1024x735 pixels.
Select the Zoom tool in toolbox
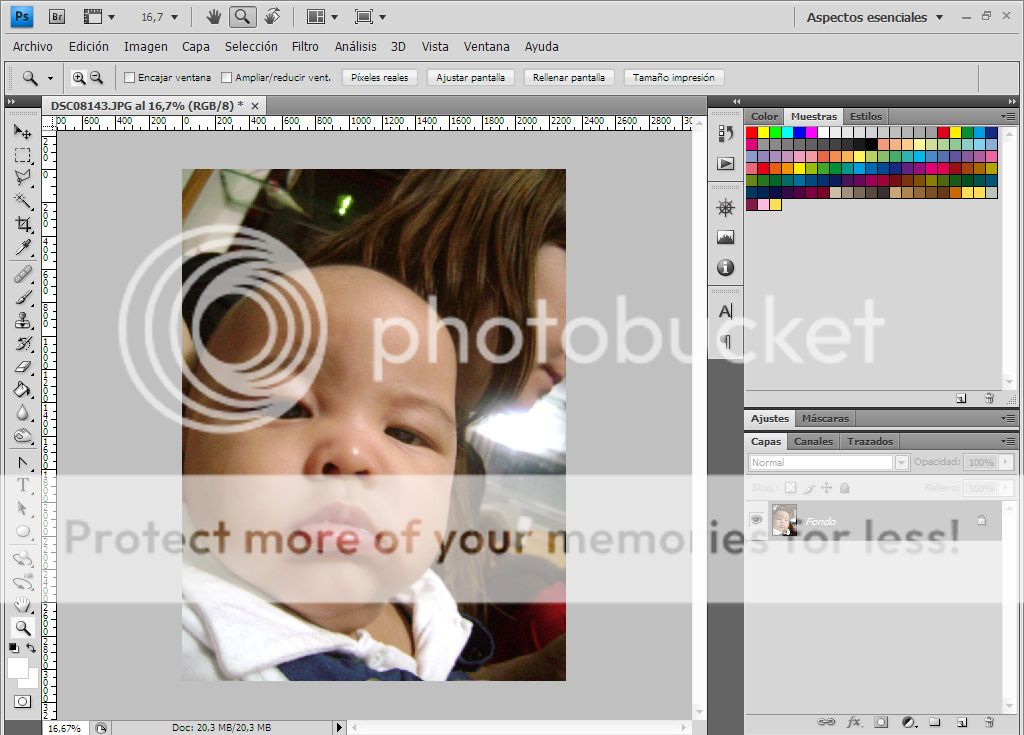pos(22,628)
